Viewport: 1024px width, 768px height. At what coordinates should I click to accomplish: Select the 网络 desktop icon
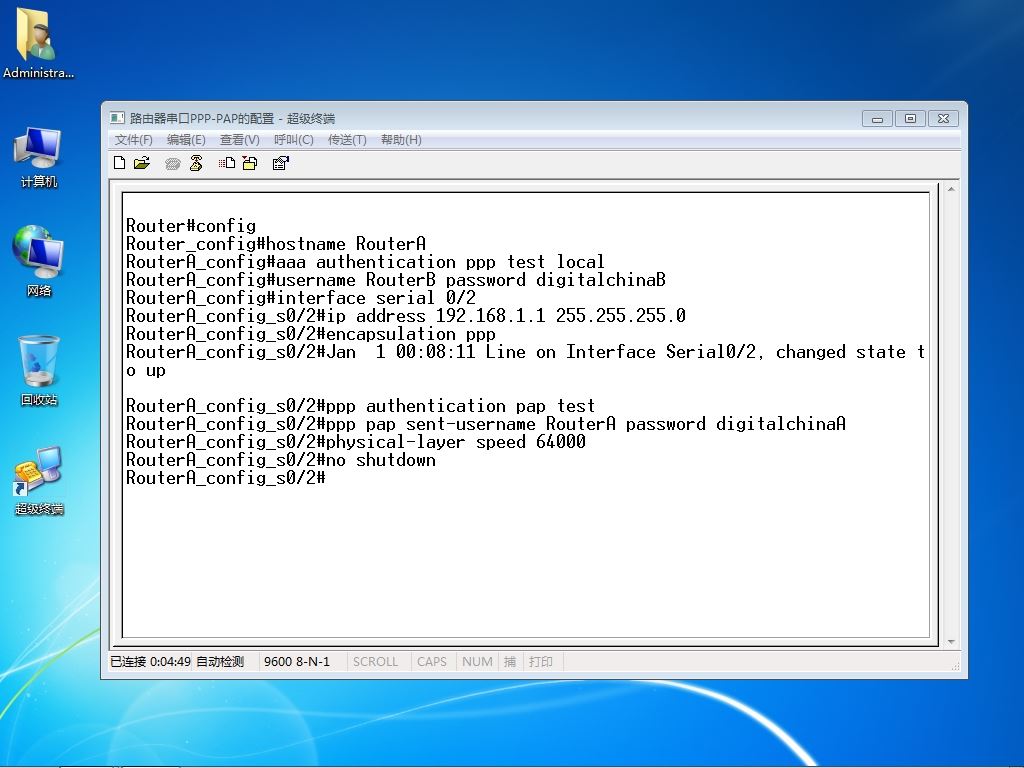point(39,261)
